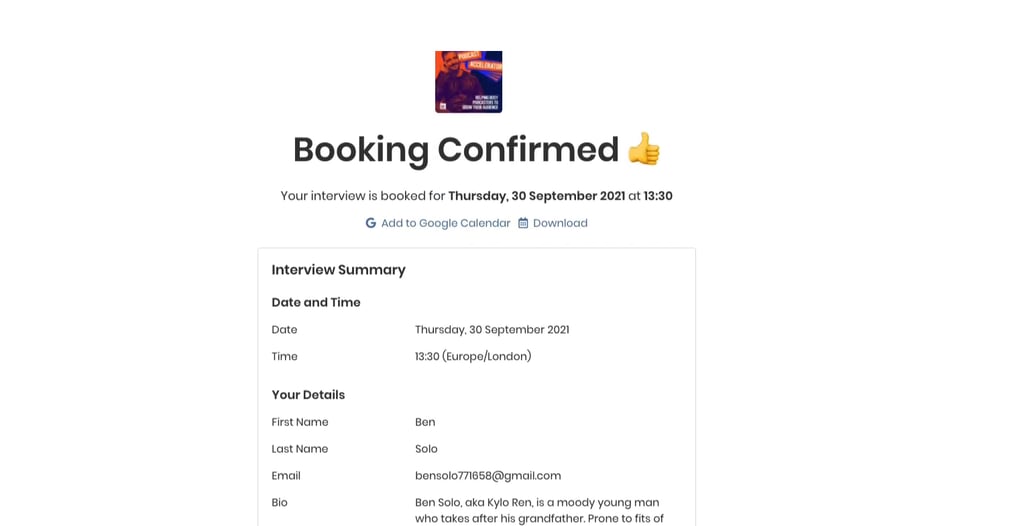The image size is (1024, 526).
Task: Click Add to Google Calendar link
Action: point(445,223)
